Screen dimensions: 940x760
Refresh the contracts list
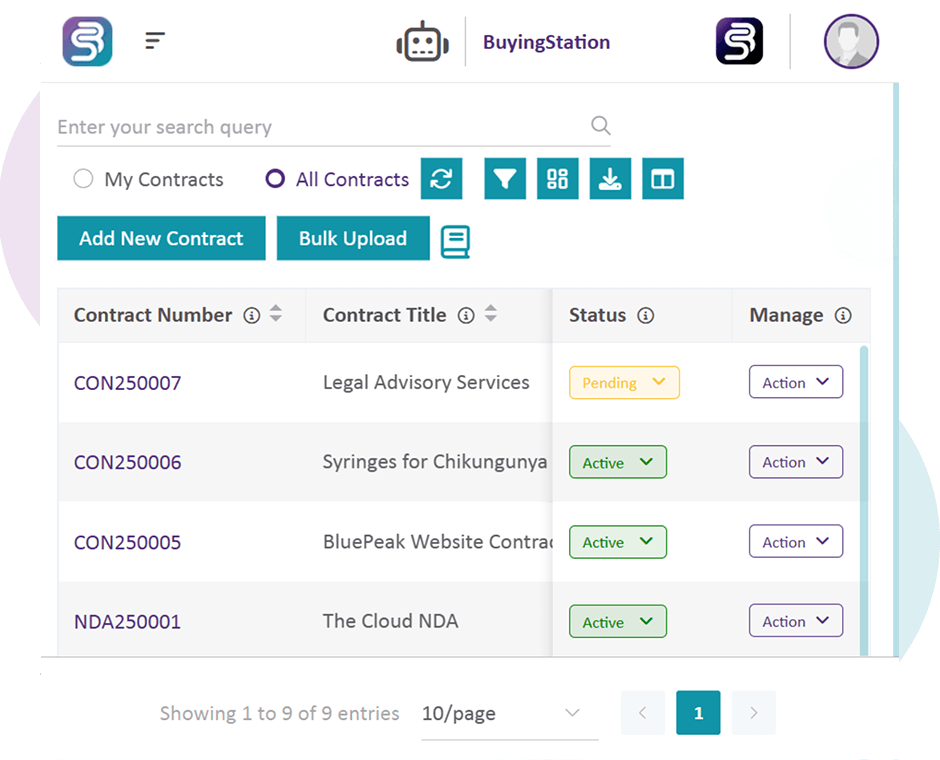coord(441,179)
